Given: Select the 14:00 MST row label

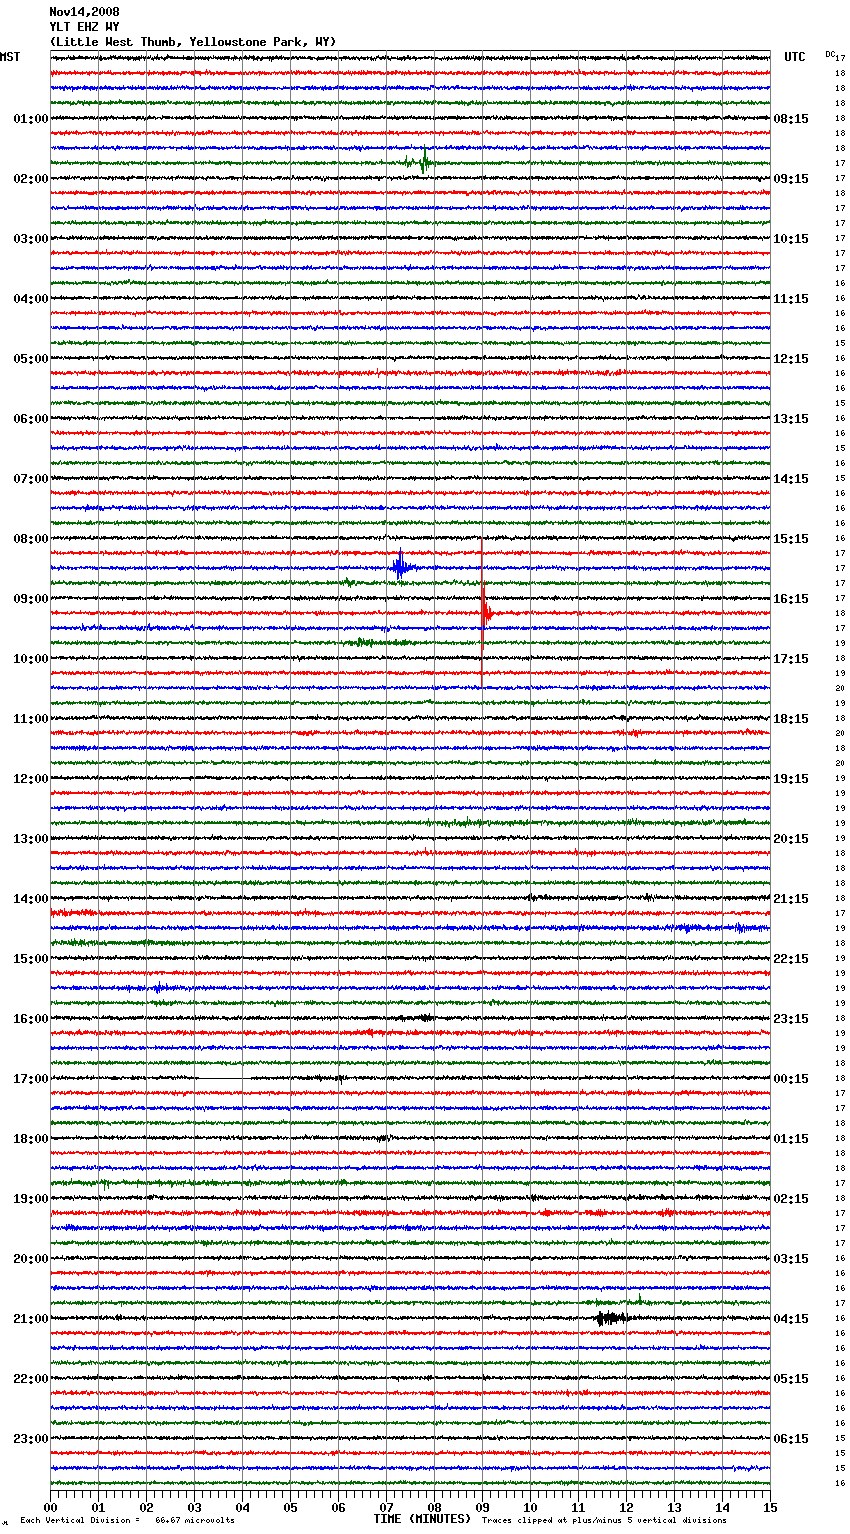Looking at the screenshot, I should coord(31,899).
